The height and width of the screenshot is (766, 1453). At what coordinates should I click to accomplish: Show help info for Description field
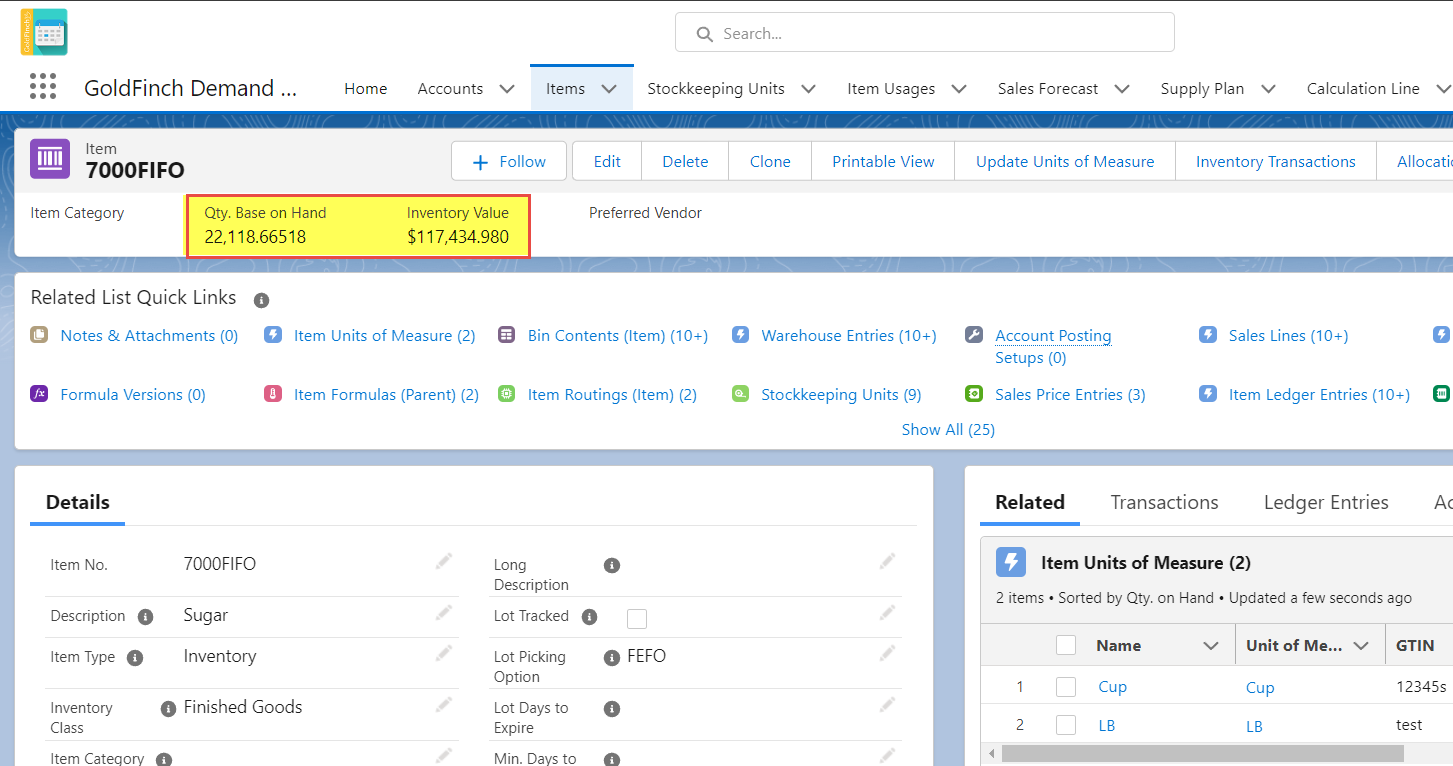145,617
